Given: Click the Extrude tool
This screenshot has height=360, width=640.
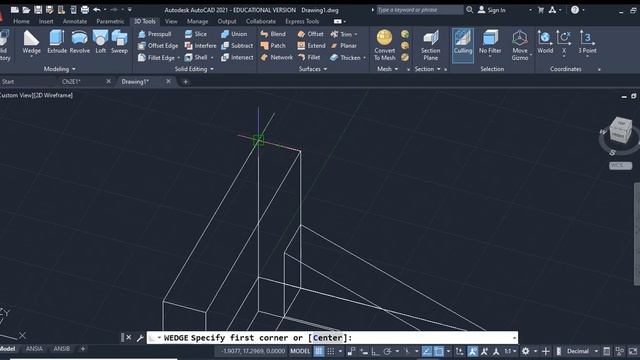Looking at the screenshot, I should tap(57, 42).
